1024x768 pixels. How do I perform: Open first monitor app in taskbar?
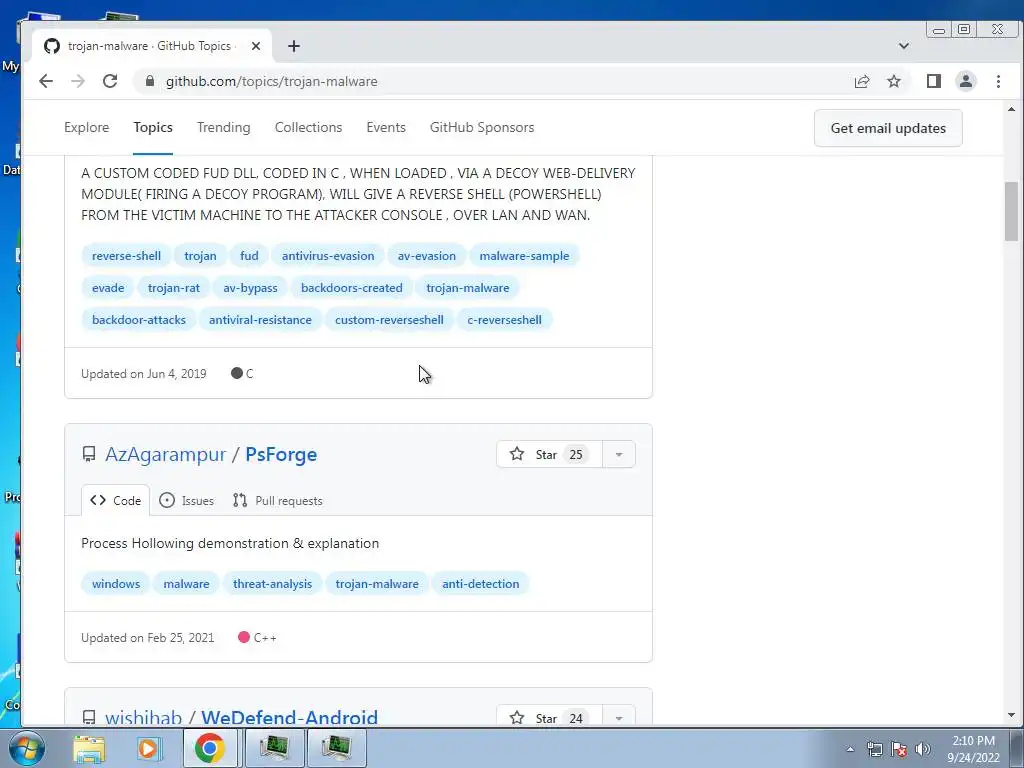[274, 748]
